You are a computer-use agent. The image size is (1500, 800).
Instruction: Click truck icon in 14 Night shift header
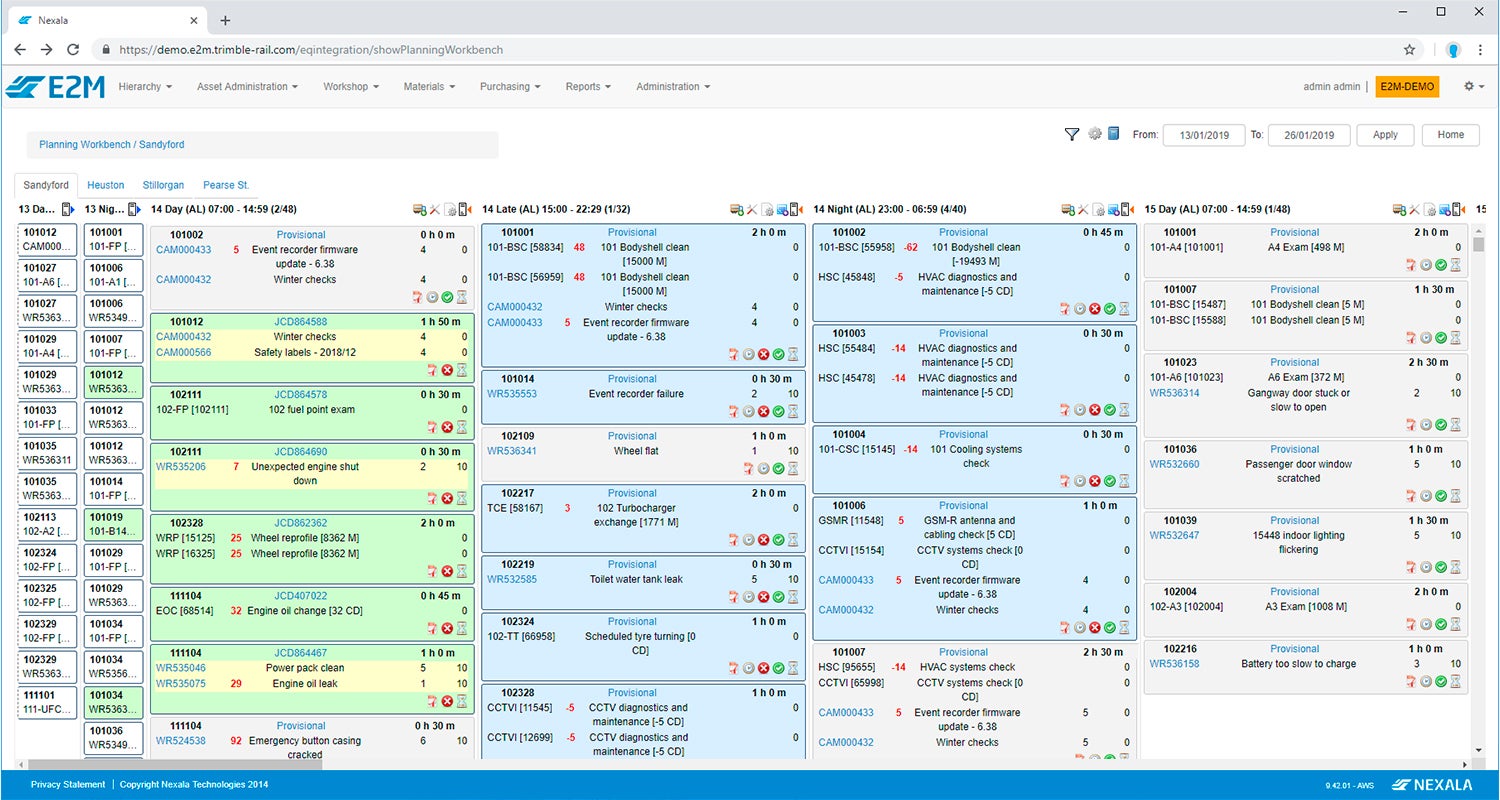tap(1068, 210)
